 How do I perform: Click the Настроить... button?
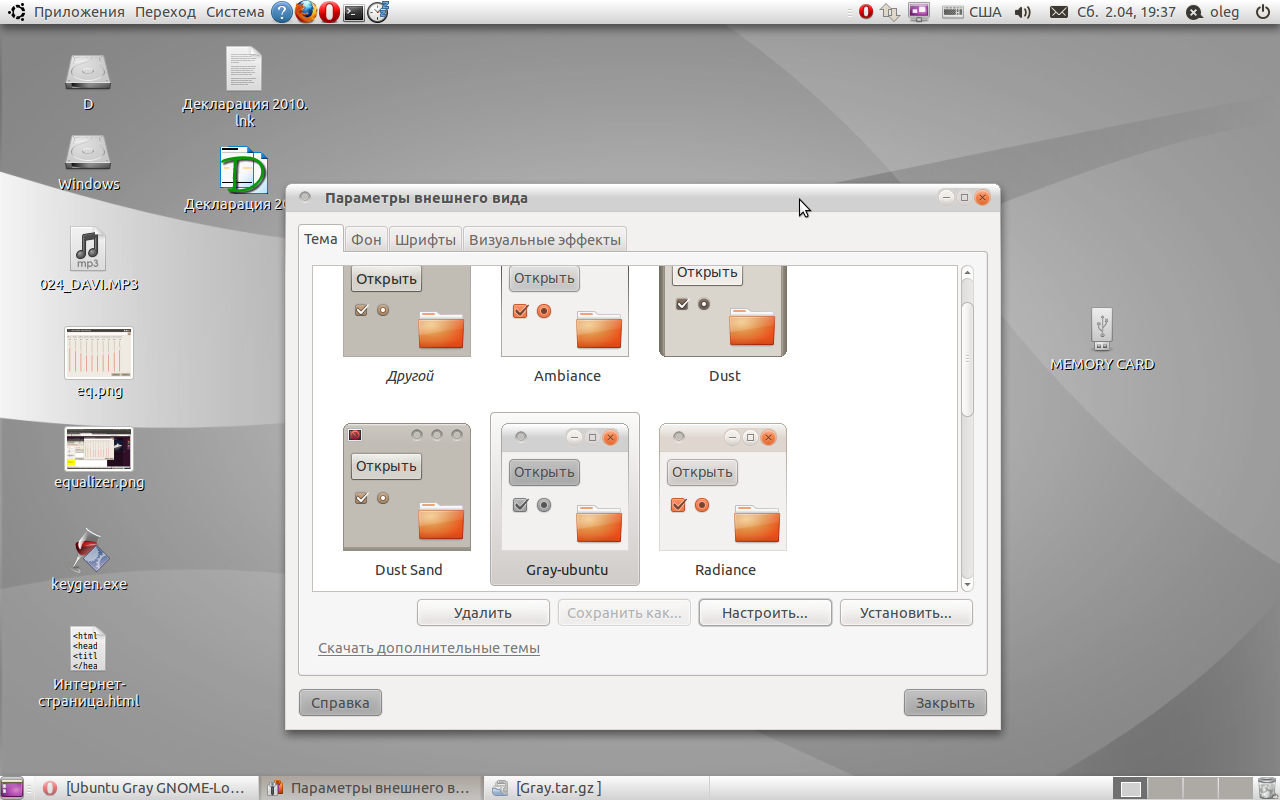pos(765,613)
